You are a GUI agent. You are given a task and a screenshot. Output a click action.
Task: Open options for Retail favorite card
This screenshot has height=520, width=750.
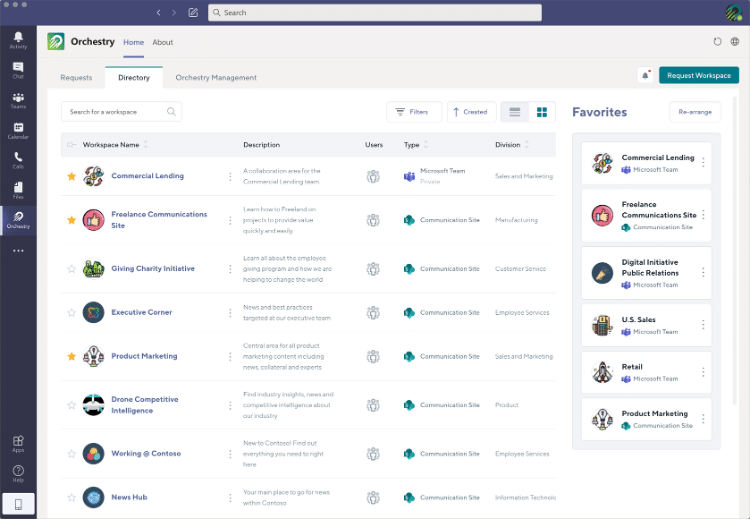coord(703,372)
